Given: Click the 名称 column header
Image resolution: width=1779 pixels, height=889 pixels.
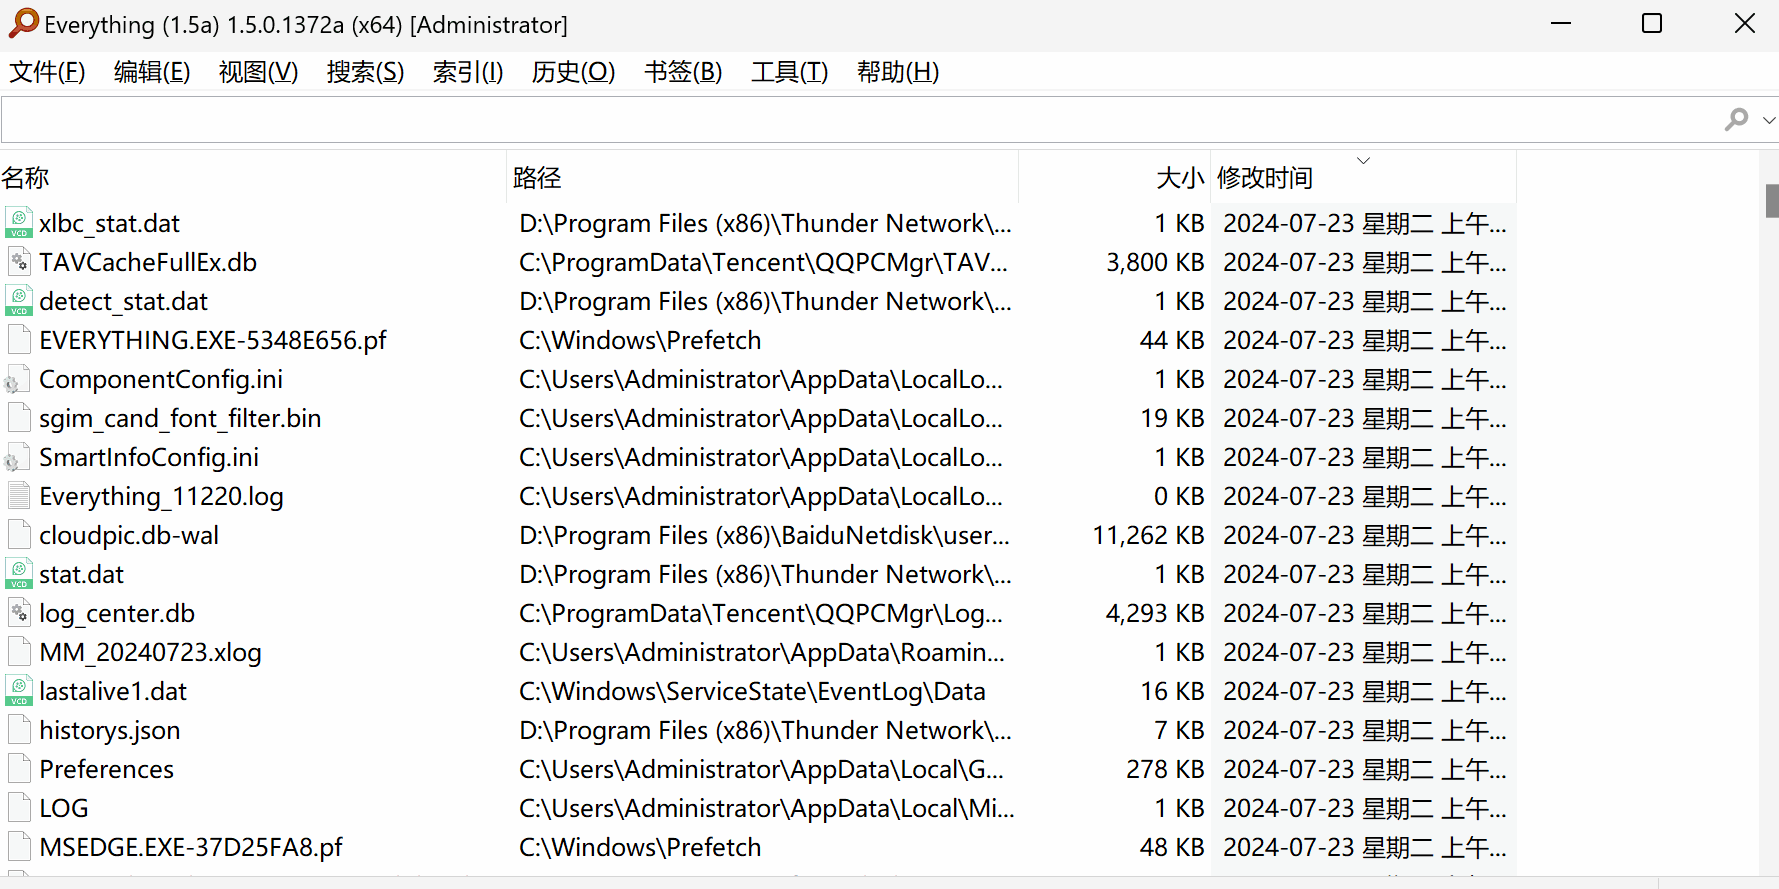Looking at the screenshot, I should click(x=26, y=178).
